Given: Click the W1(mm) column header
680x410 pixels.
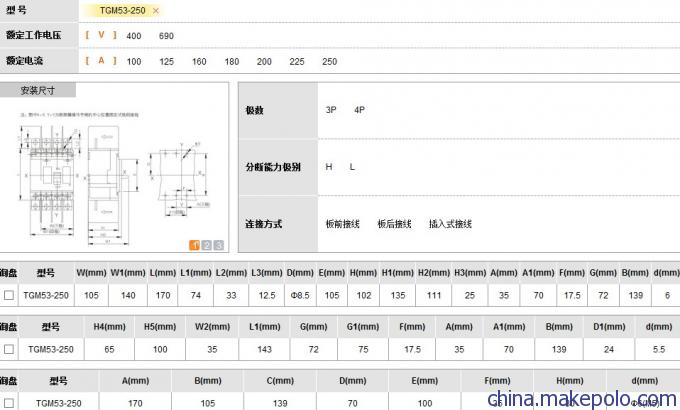Looking at the screenshot, I should pyautogui.click(x=128, y=273).
